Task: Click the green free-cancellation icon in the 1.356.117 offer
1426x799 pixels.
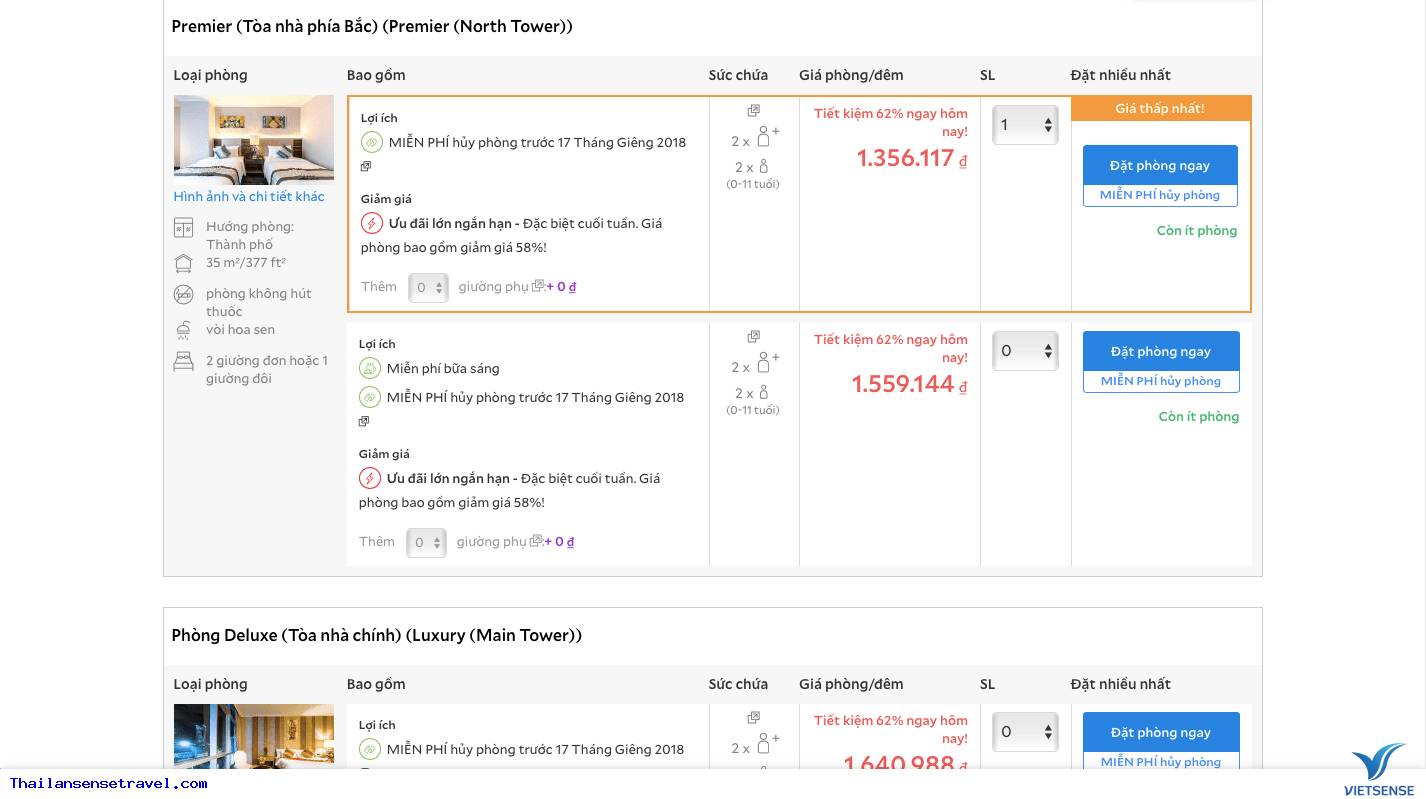Action: tap(372, 142)
